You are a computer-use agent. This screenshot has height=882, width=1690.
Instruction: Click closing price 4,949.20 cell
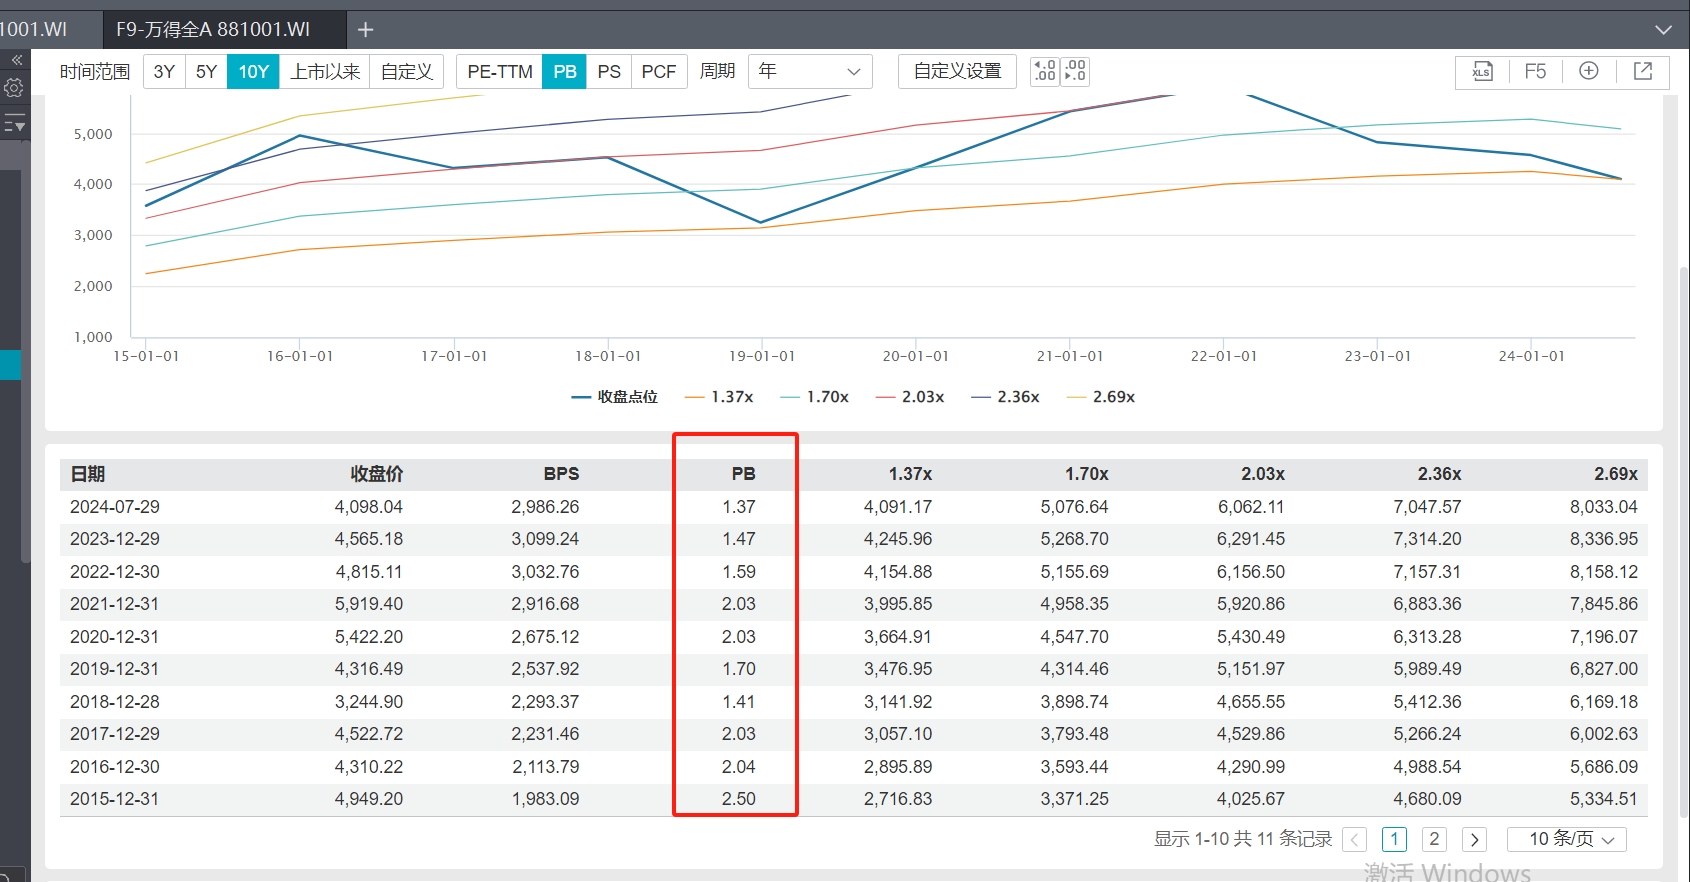pyautogui.click(x=369, y=799)
